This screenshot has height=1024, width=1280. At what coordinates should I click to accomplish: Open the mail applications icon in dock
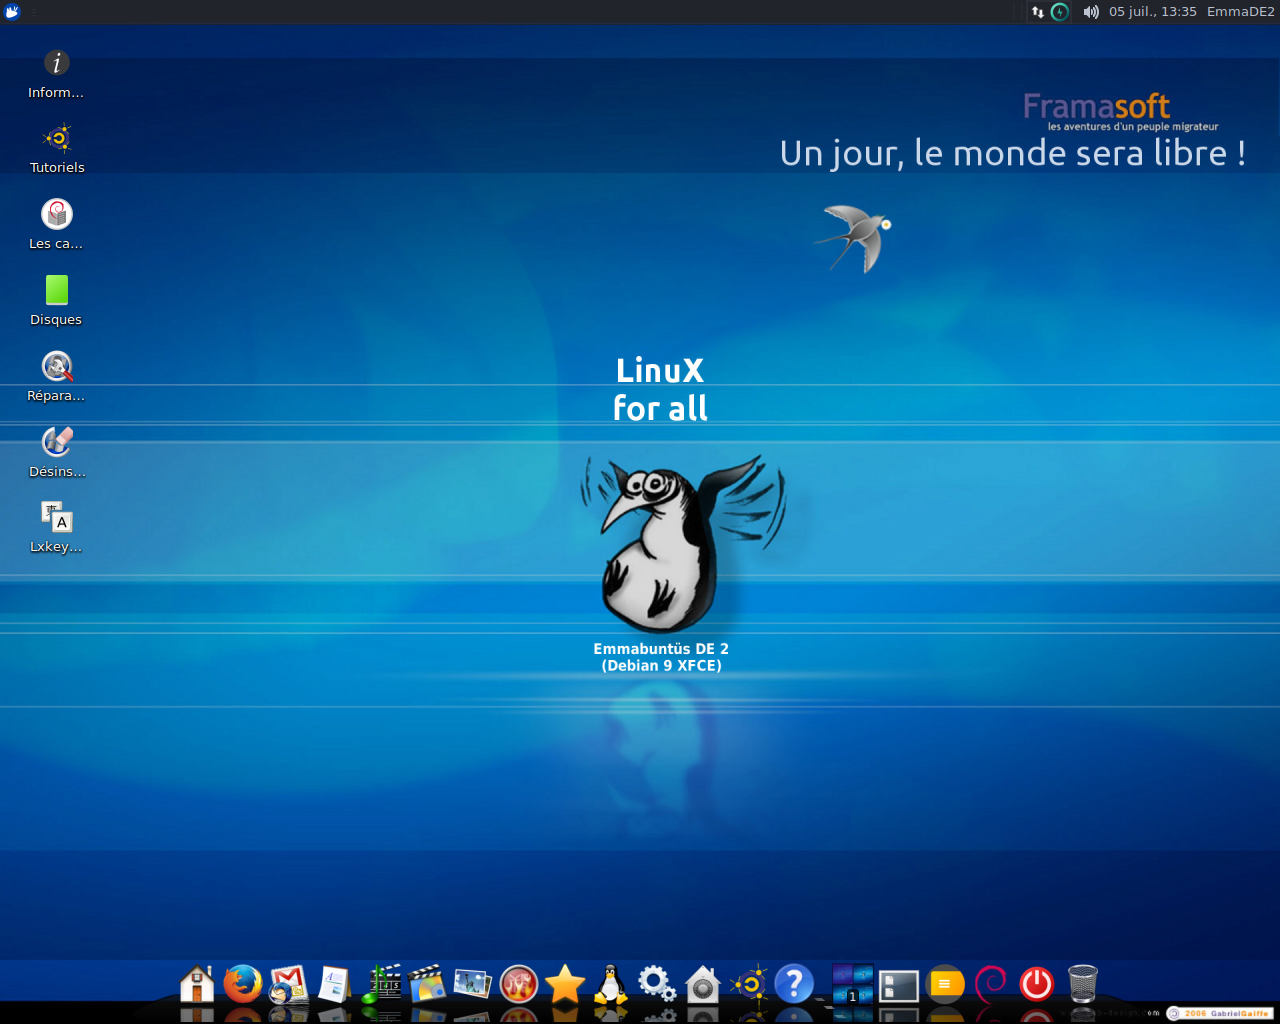pos(289,985)
